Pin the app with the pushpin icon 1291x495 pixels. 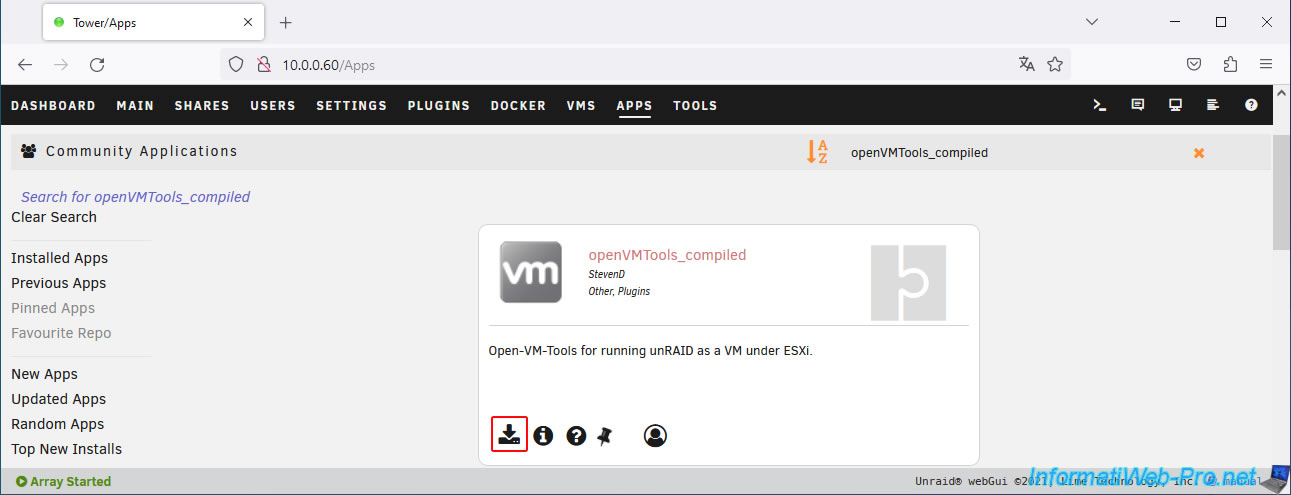pos(604,436)
